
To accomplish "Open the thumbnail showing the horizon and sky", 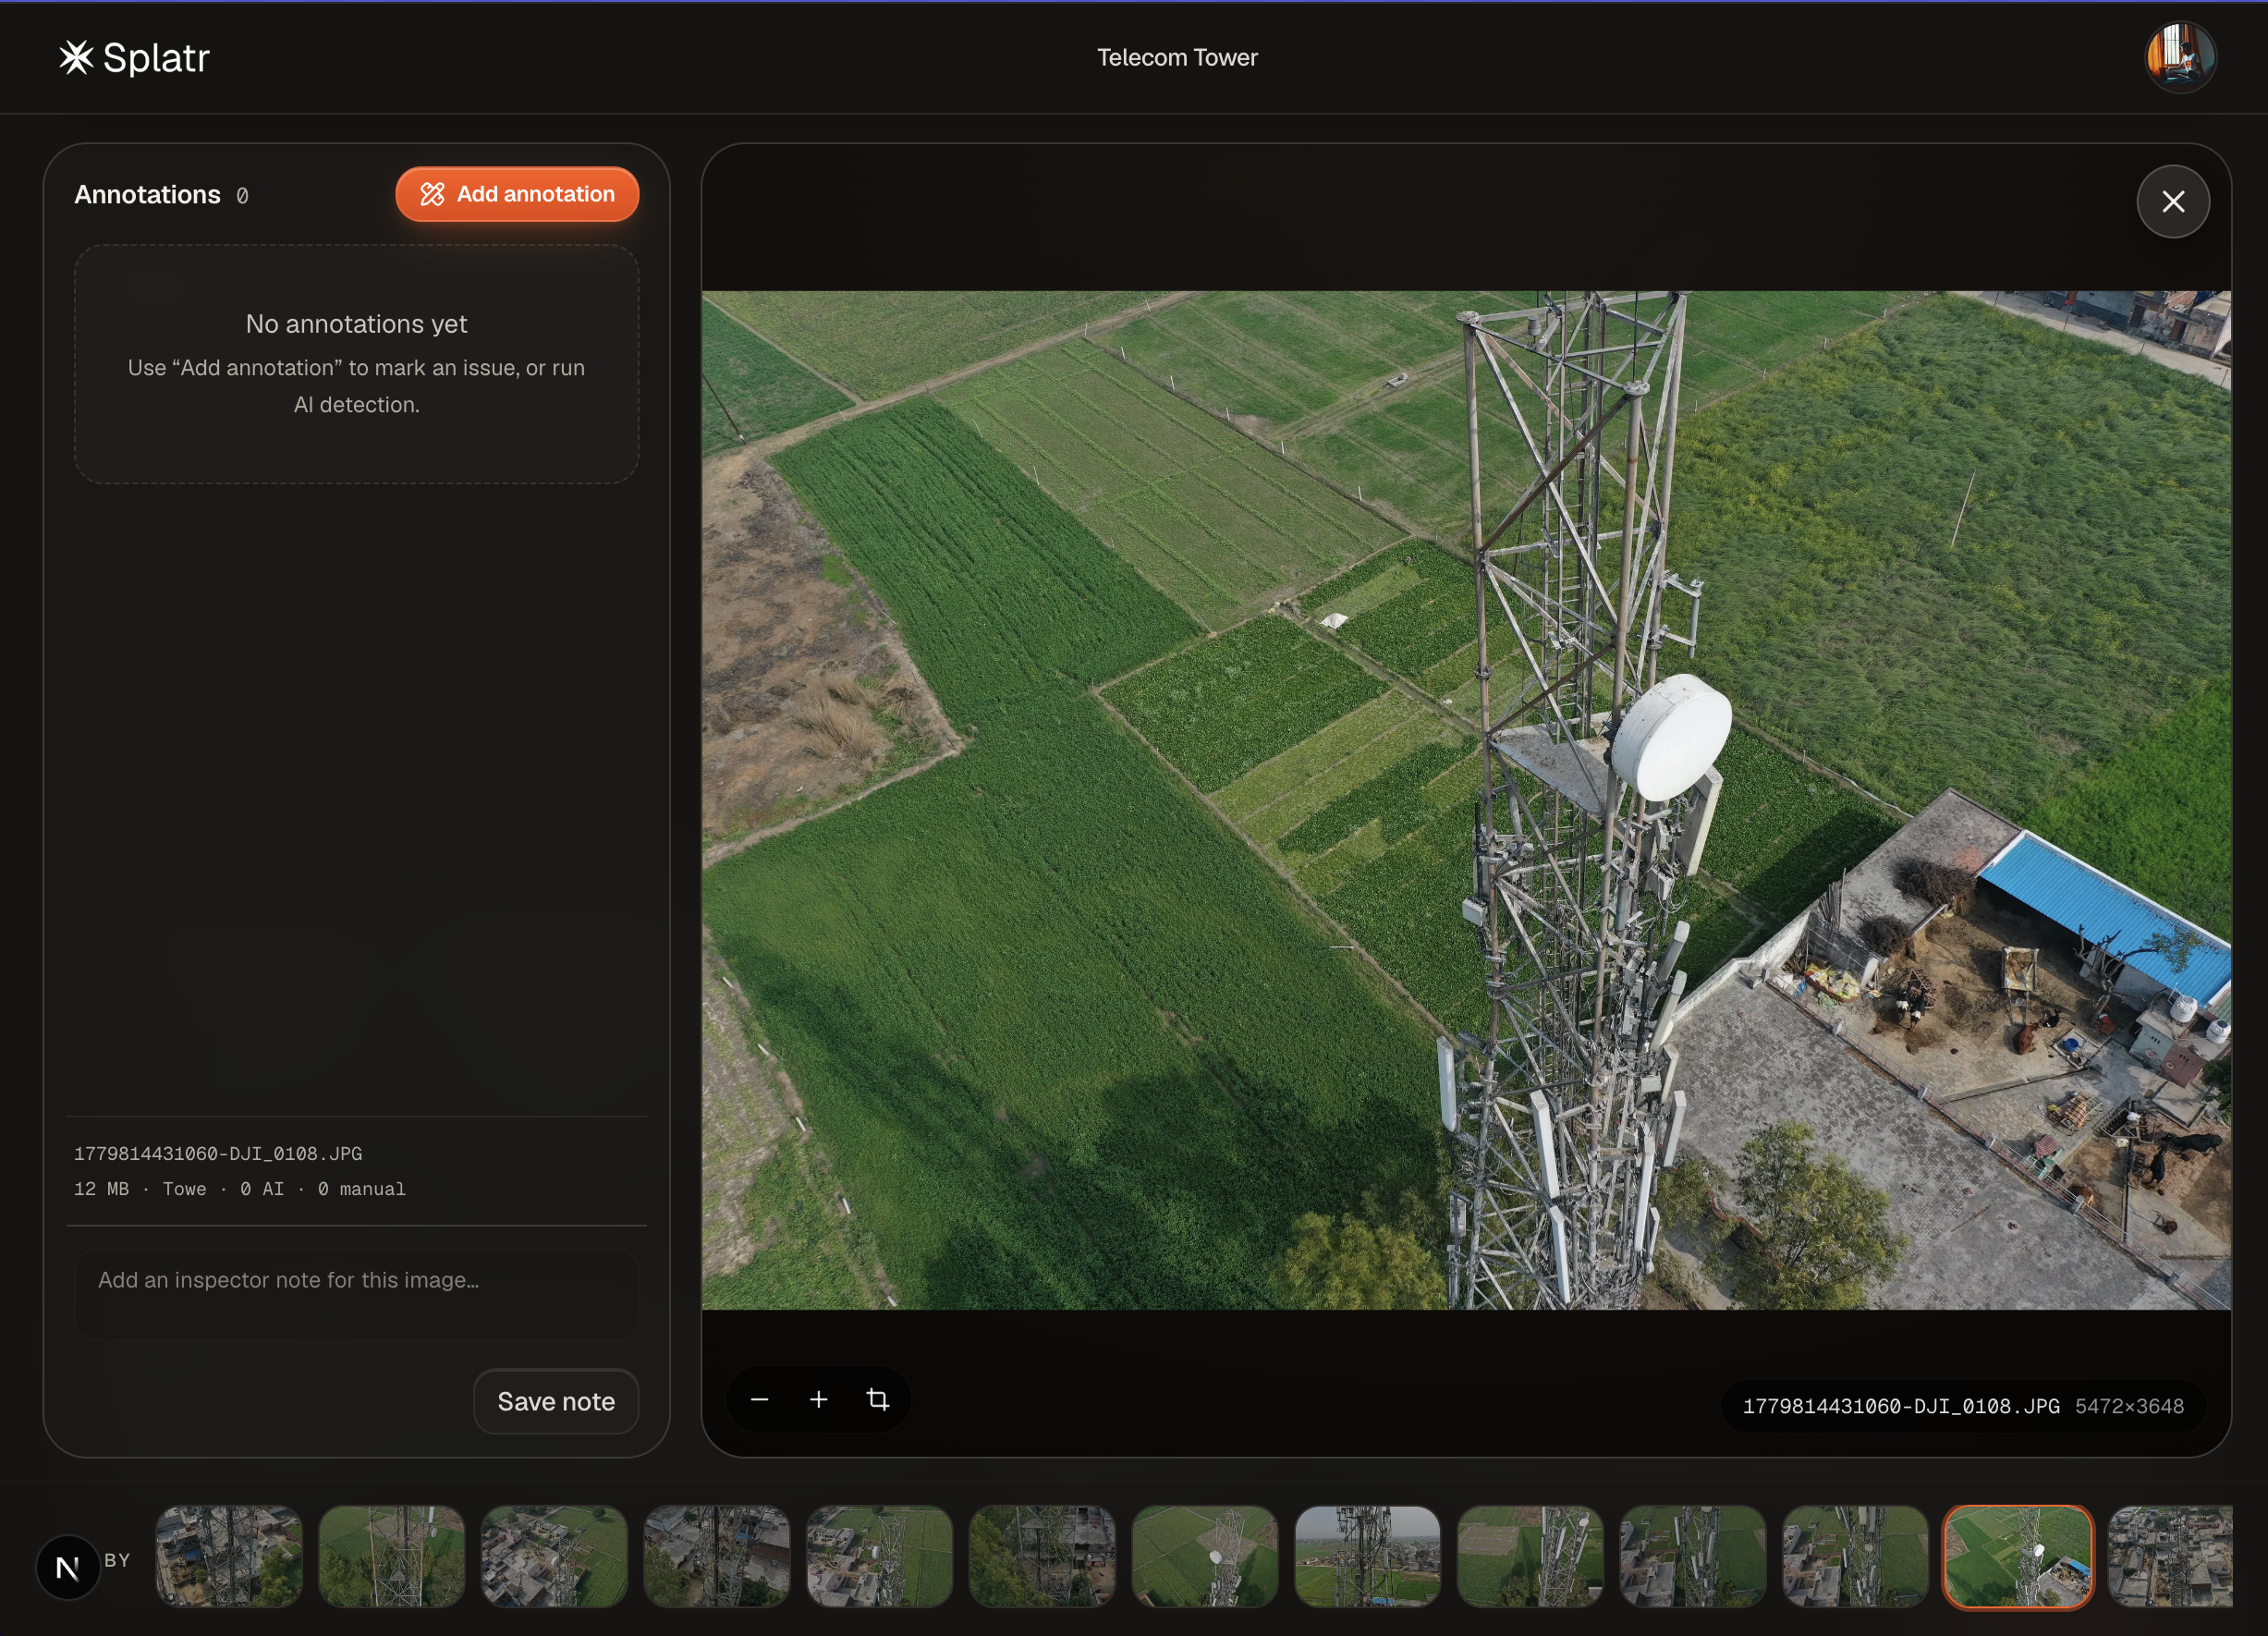I will [x=1367, y=1557].
